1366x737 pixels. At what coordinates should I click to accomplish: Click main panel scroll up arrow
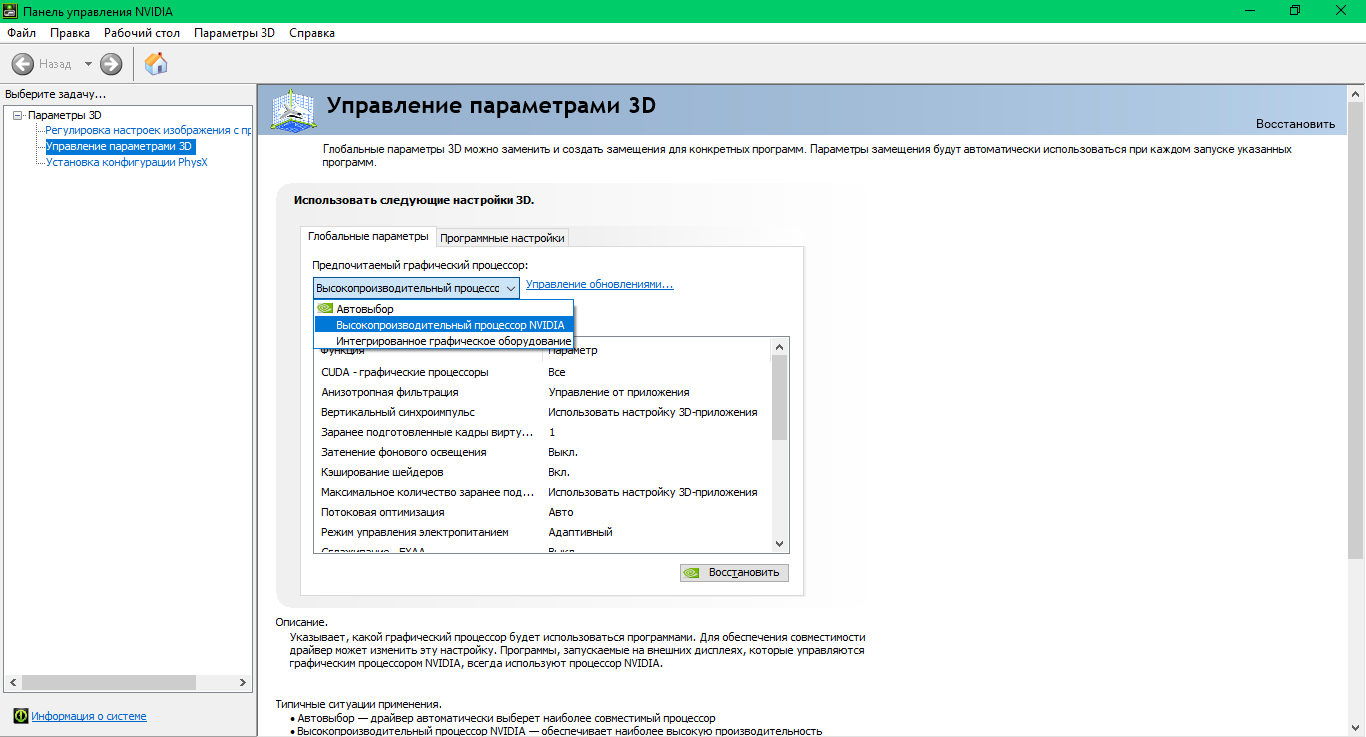[1356, 94]
